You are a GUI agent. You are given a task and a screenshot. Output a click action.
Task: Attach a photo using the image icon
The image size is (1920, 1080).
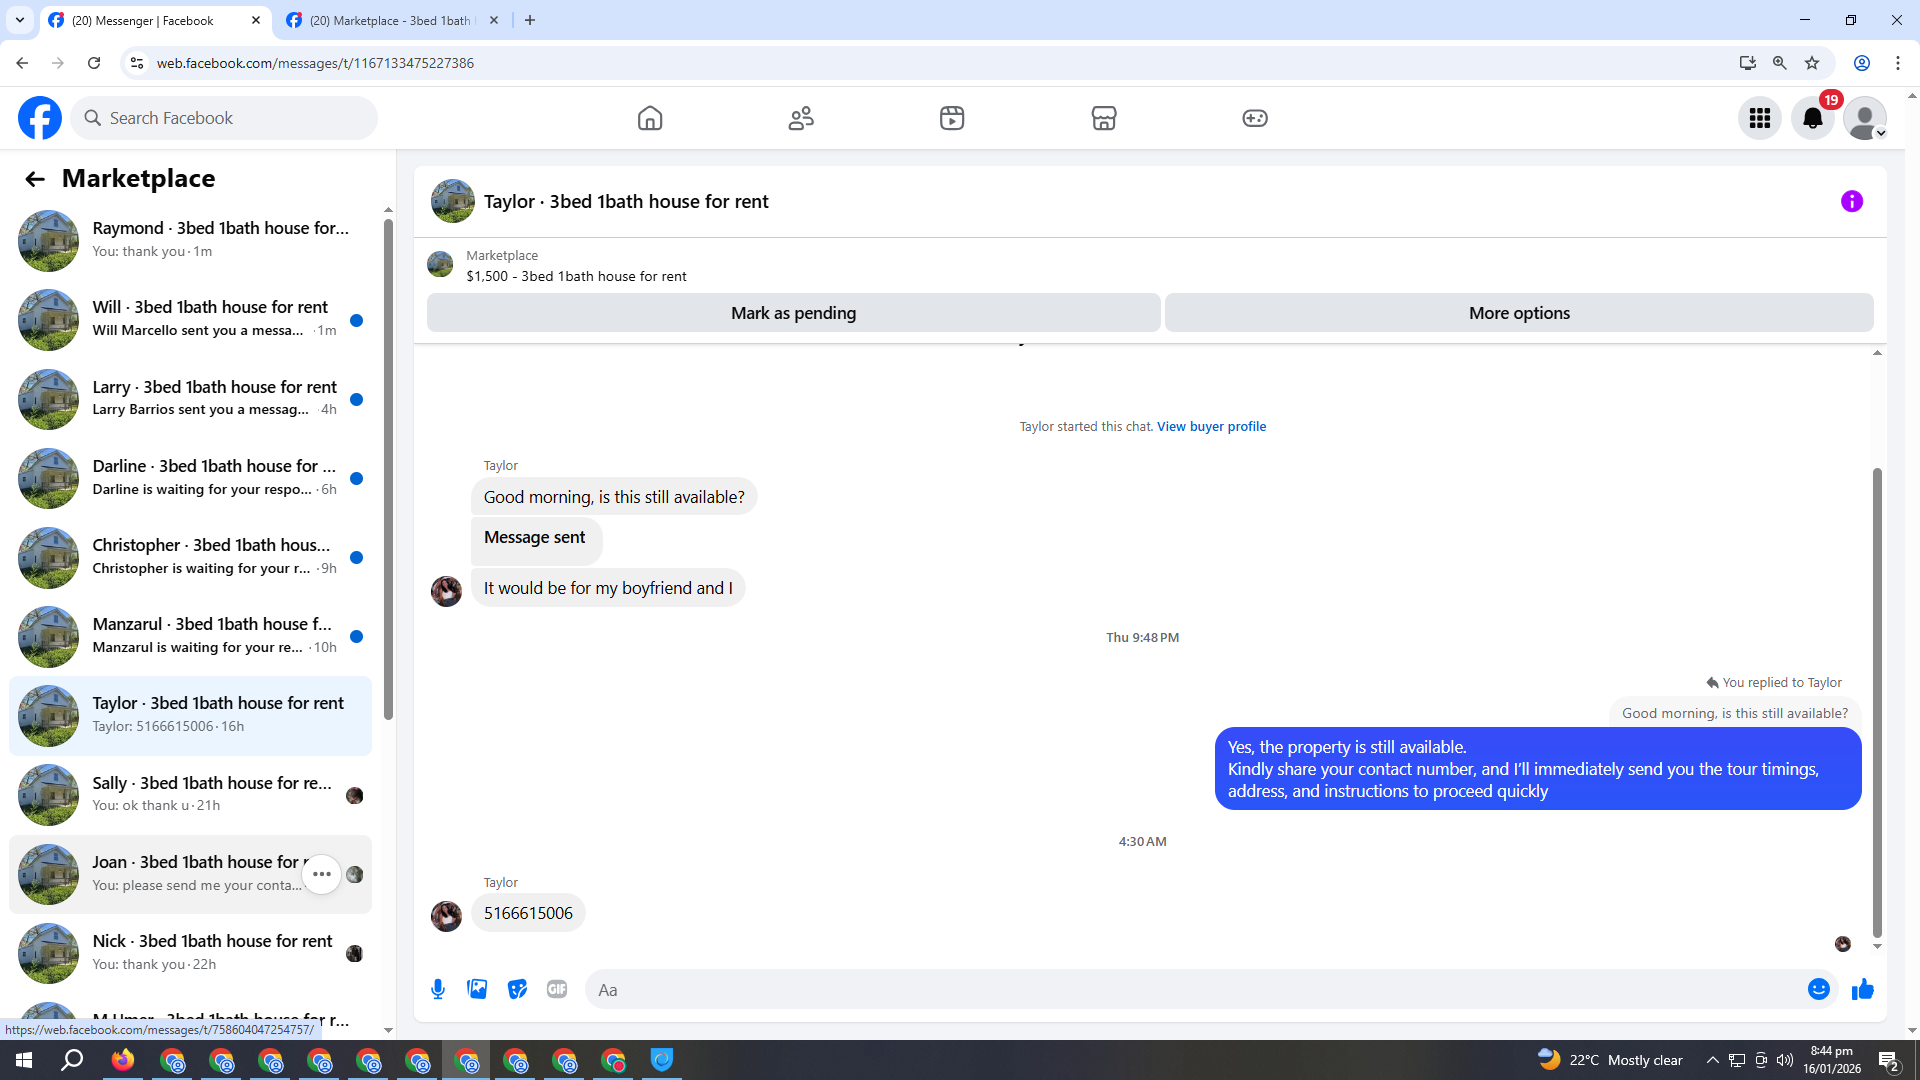(477, 989)
